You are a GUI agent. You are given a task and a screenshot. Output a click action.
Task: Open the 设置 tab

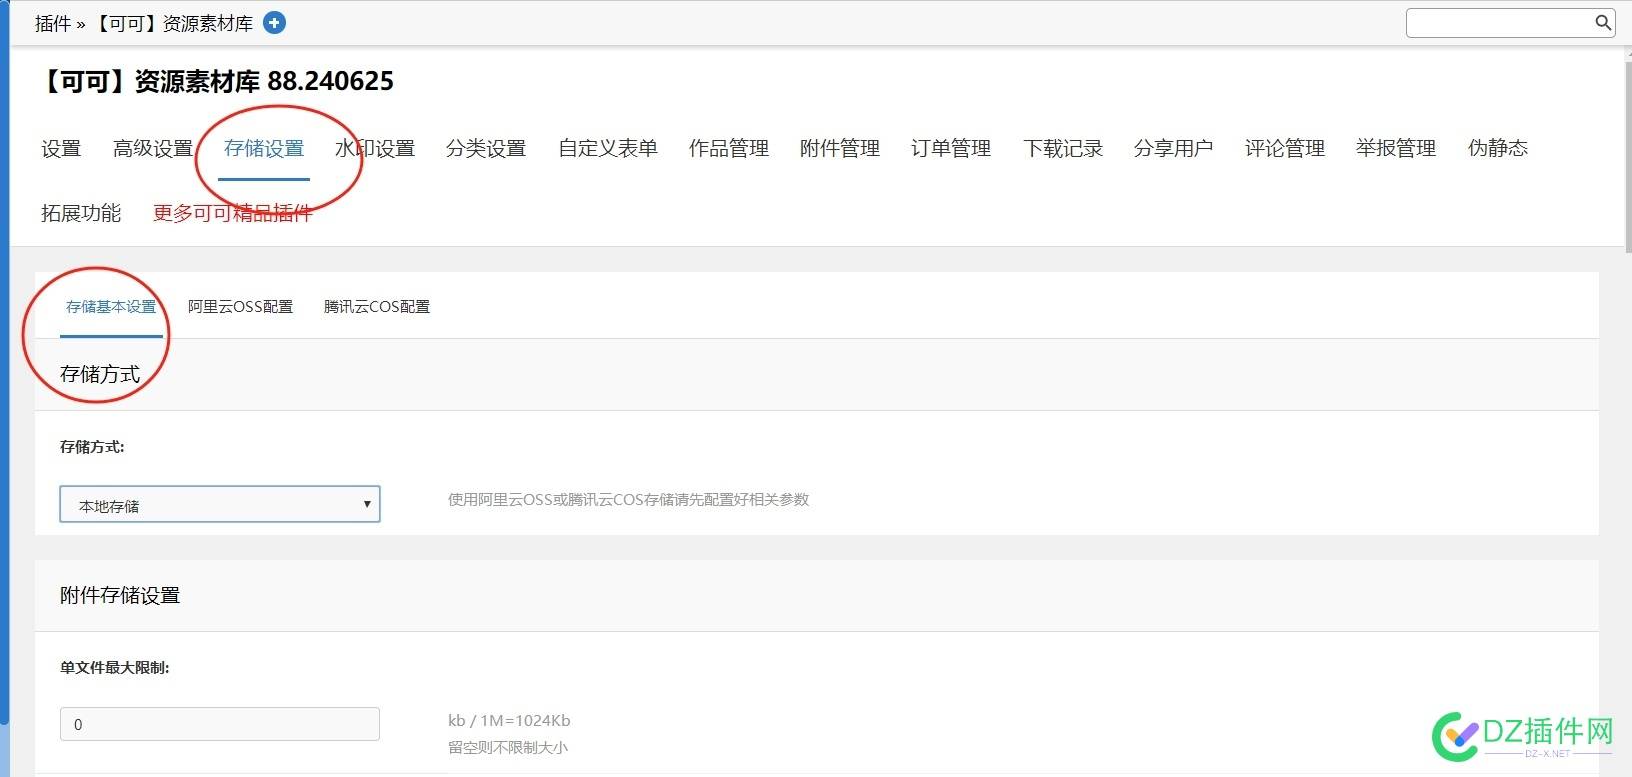(61, 149)
